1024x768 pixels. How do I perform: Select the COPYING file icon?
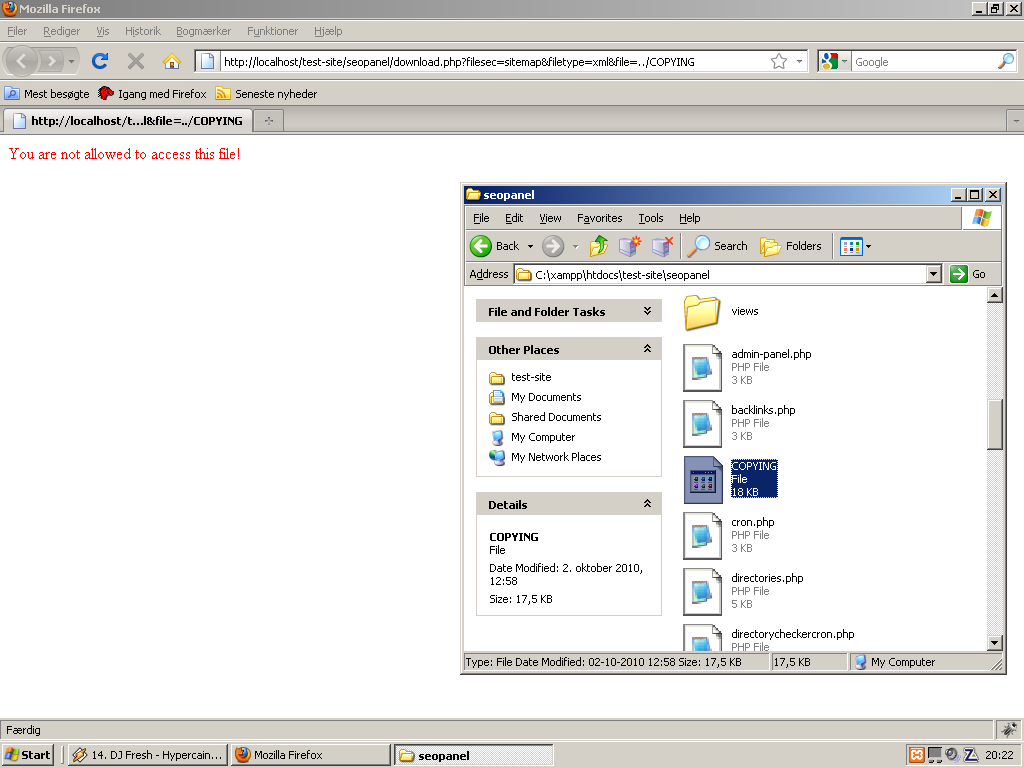[703, 480]
